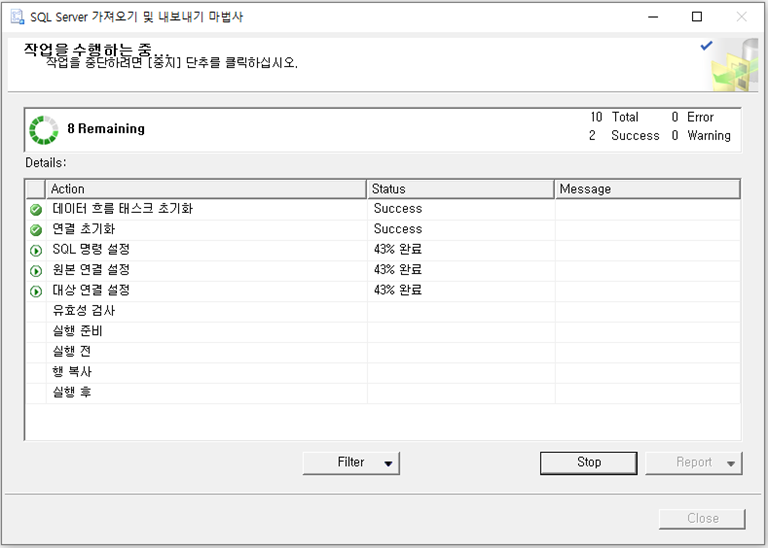The width and height of the screenshot is (768, 548).
Task: Click the in-progress icon beside 원본 연결 설정
Action: point(36,270)
